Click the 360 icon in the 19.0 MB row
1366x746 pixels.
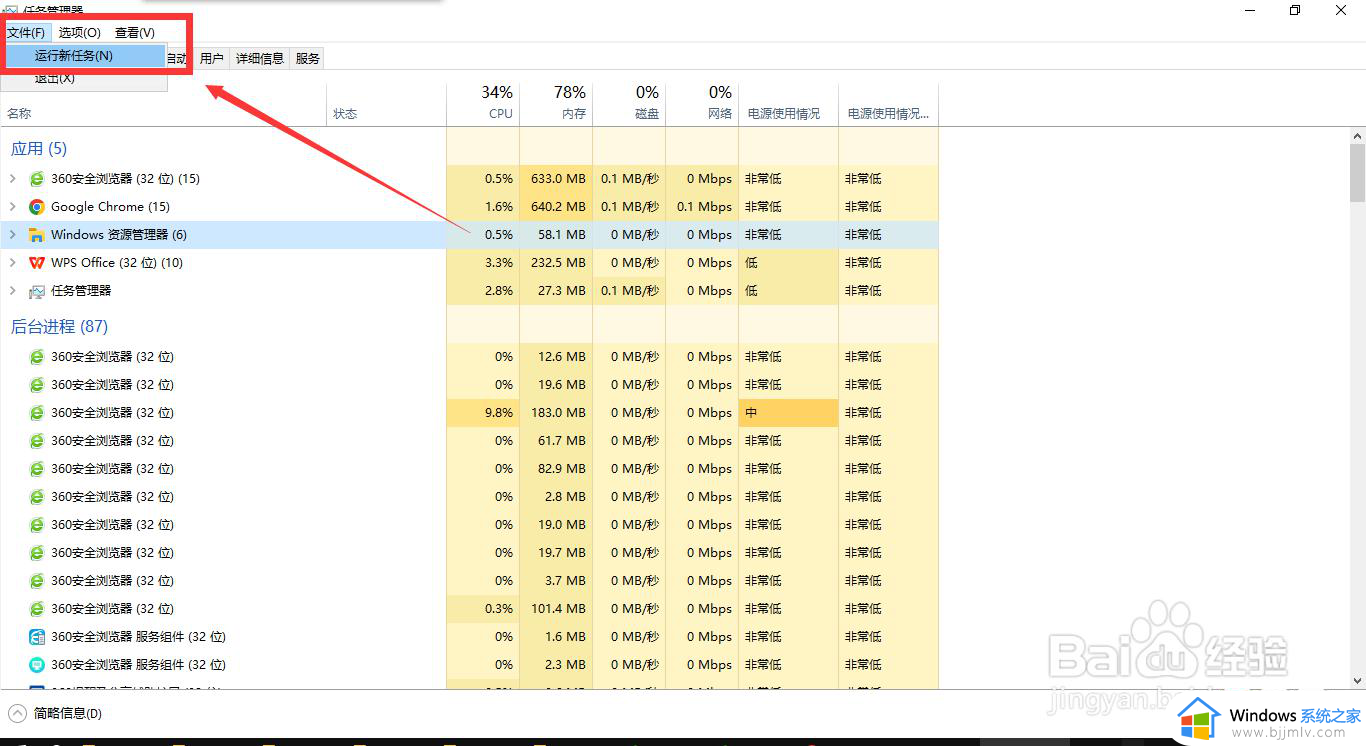click(37, 525)
